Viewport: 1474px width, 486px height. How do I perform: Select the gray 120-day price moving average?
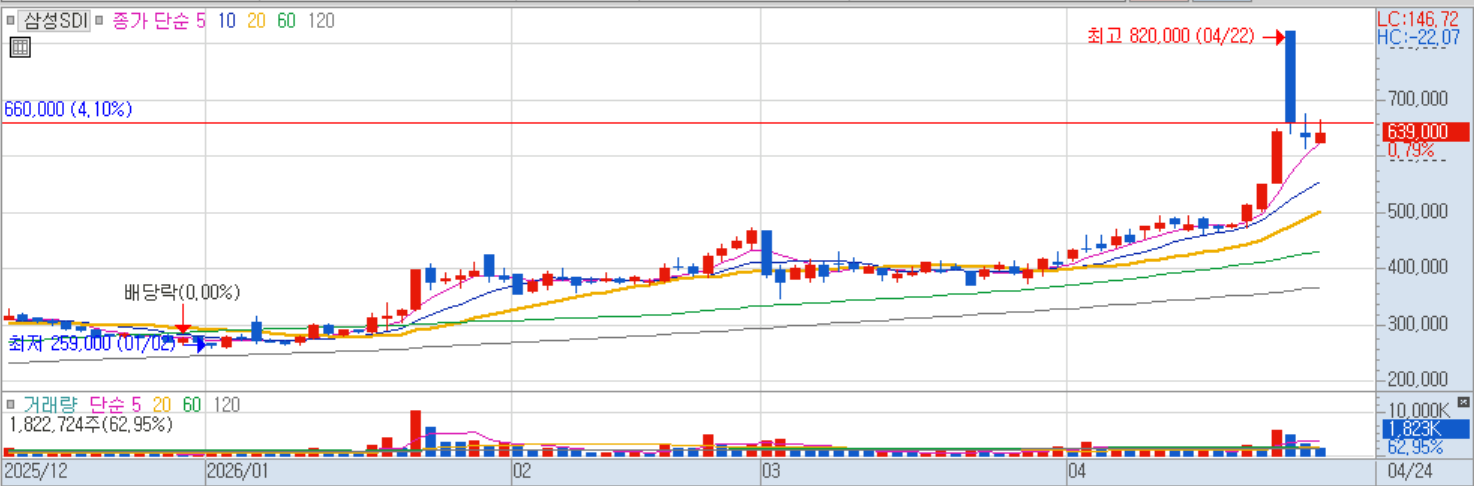coord(321,20)
